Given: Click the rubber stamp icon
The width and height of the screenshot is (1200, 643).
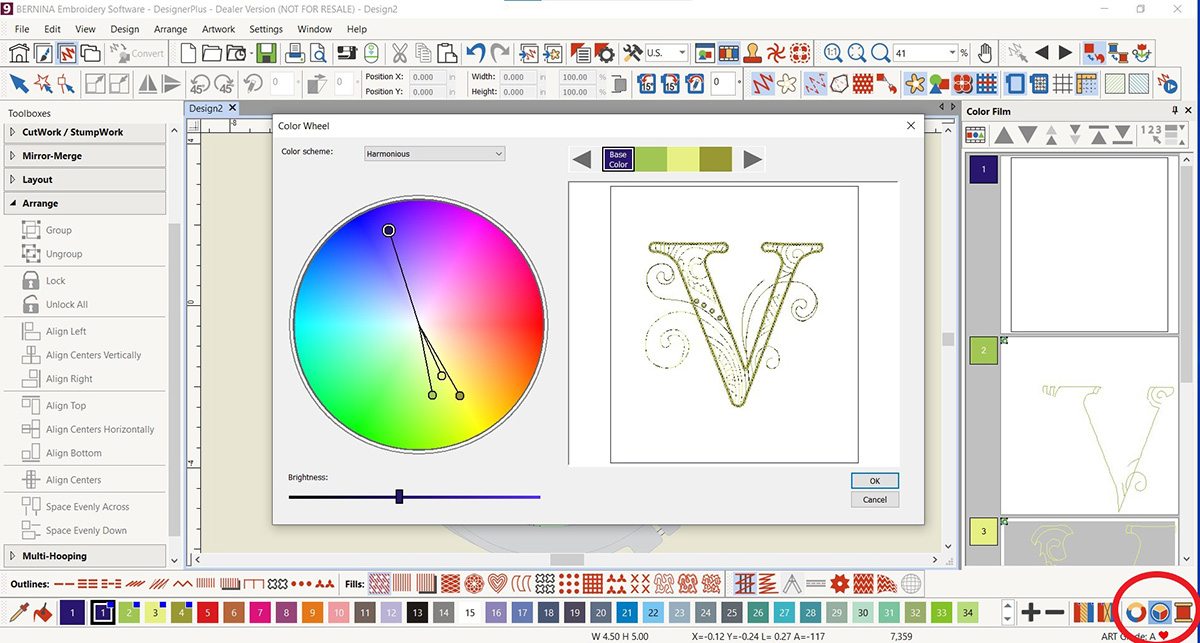Looking at the screenshot, I should (753, 52).
